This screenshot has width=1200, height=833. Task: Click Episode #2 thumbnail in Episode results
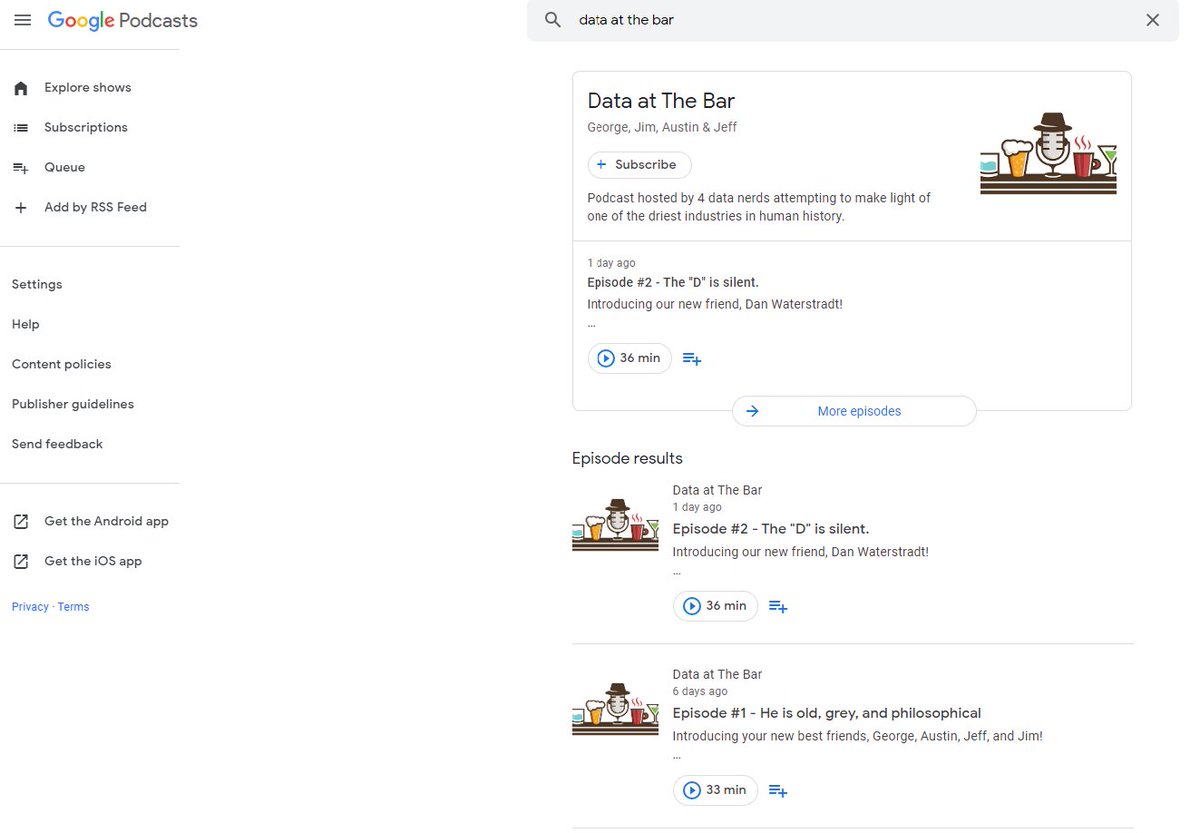[x=615, y=525]
